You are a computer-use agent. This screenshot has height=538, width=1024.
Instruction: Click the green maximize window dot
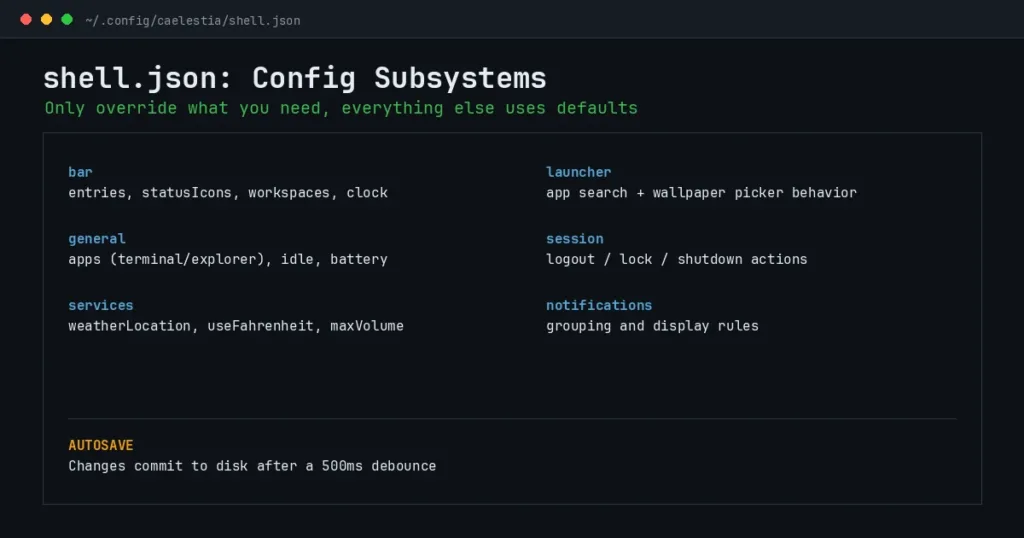67,20
